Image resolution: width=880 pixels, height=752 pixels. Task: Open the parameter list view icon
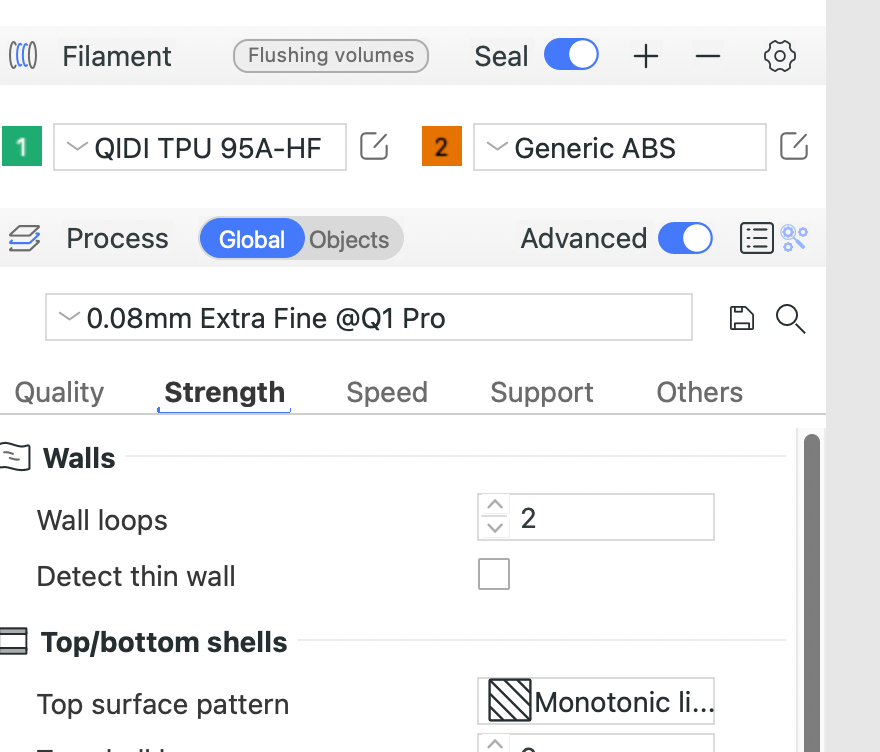(756, 238)
